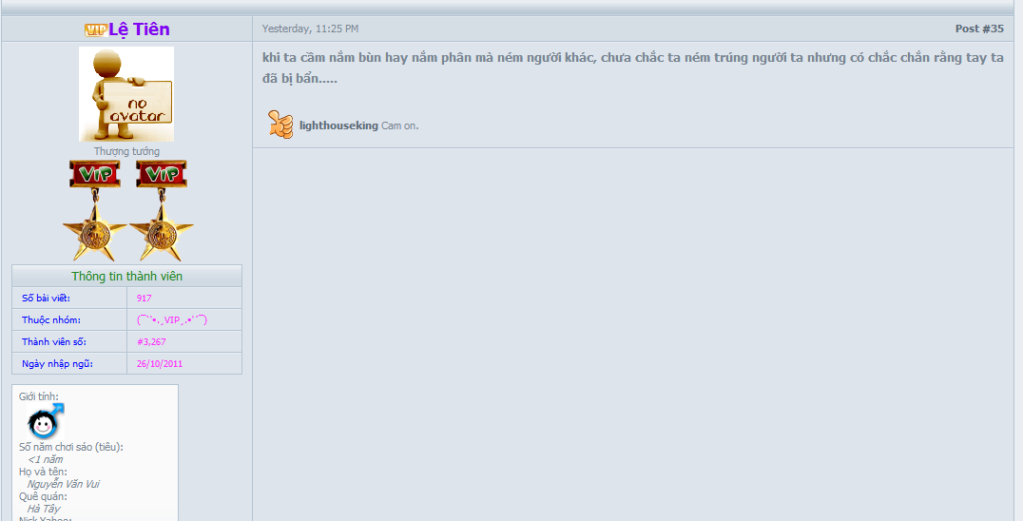Click the male gender smiley icon
Screen dimensions: 1023x521
coord(45,421)
